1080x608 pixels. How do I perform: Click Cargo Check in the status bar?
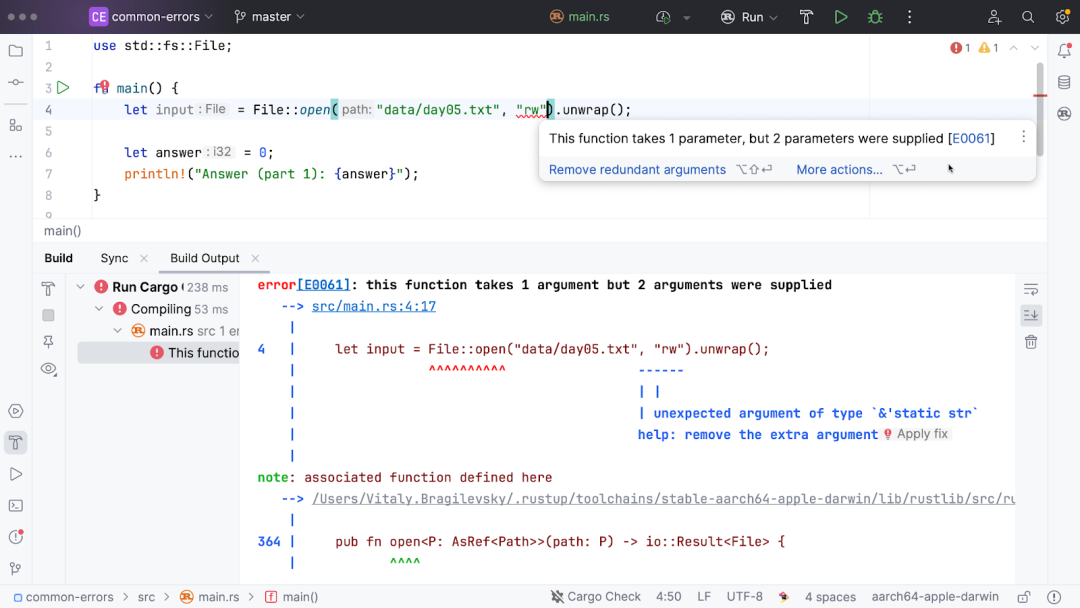click(596, 597)
